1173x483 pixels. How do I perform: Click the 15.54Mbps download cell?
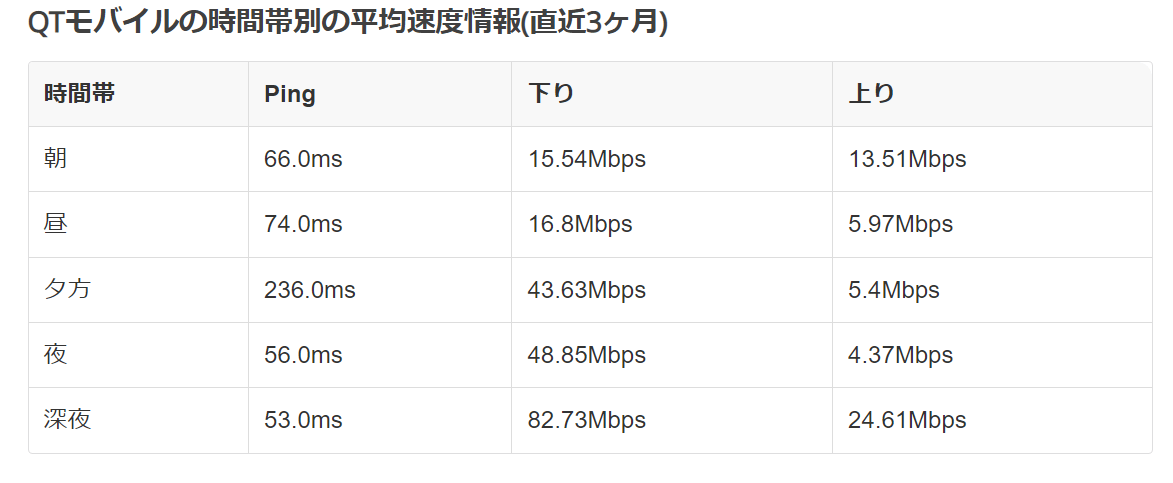pos(587,159)
